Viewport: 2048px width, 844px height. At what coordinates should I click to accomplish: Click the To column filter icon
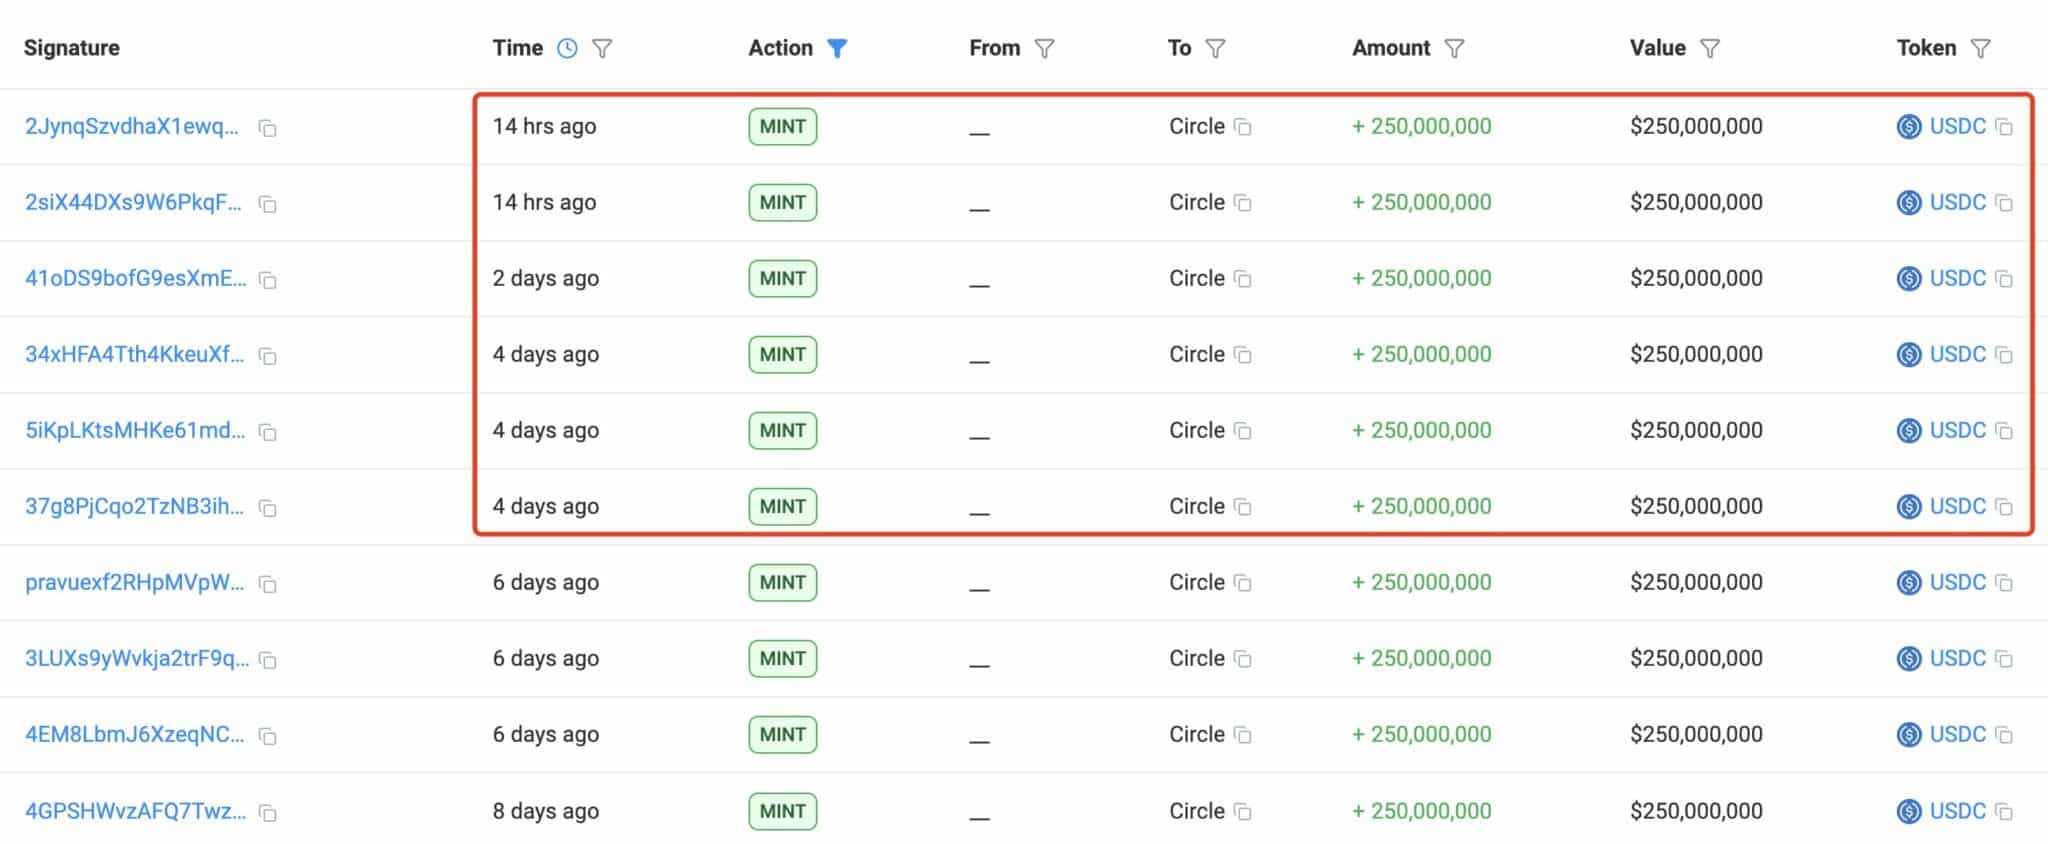[x=1215, y=48]
